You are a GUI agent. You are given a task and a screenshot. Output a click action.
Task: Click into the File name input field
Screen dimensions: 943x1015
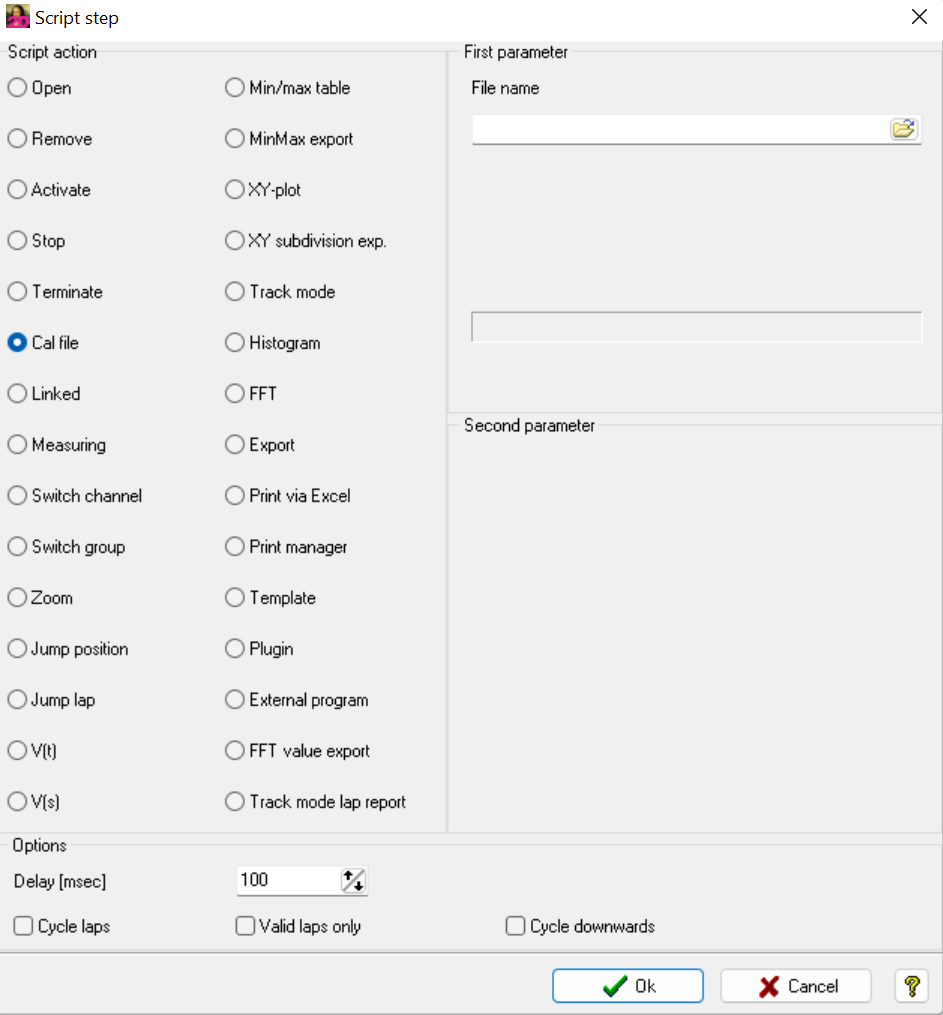point(680,130)
